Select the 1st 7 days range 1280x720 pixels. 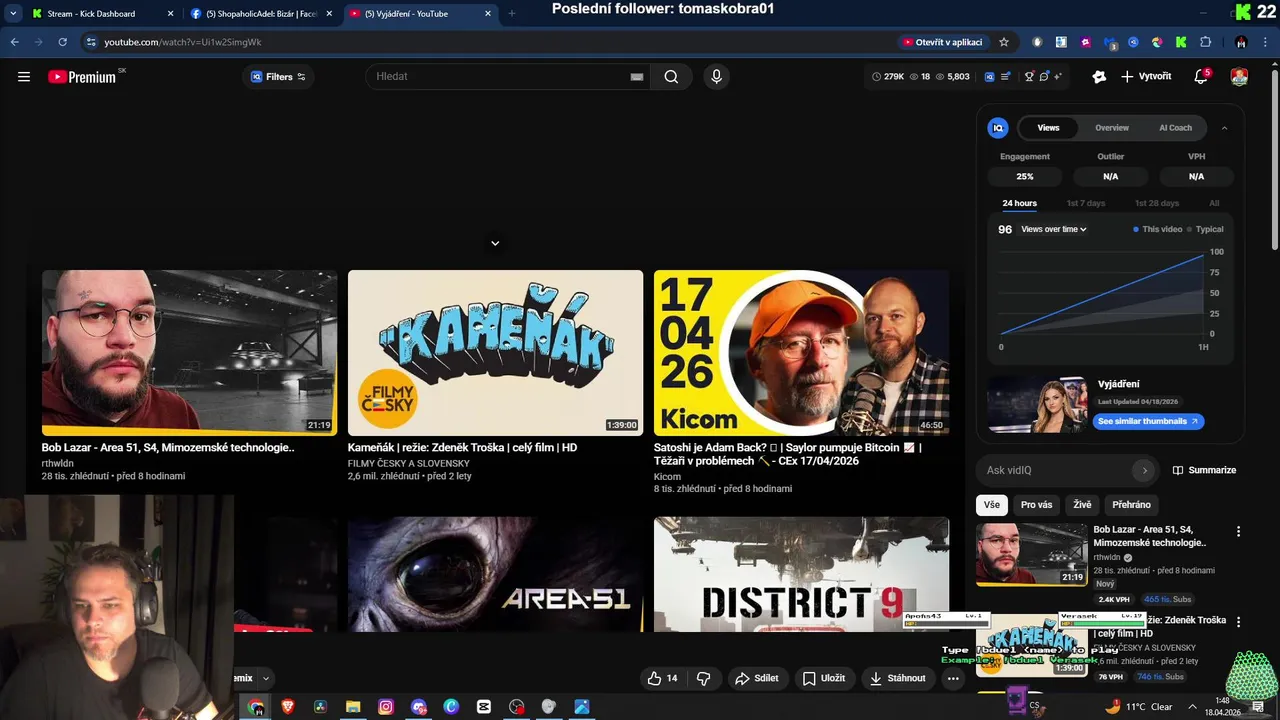point(1085,203)
